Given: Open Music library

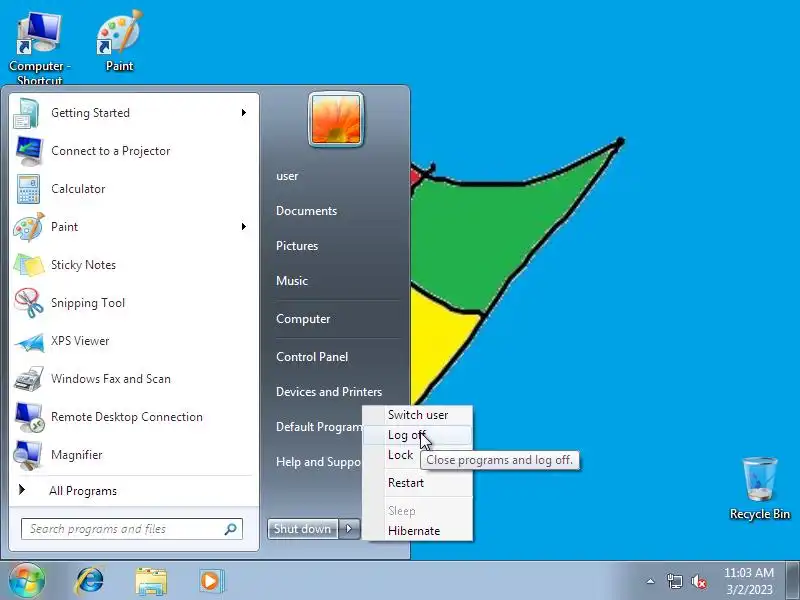Looking at the screenshot, I should pos(292,281).
